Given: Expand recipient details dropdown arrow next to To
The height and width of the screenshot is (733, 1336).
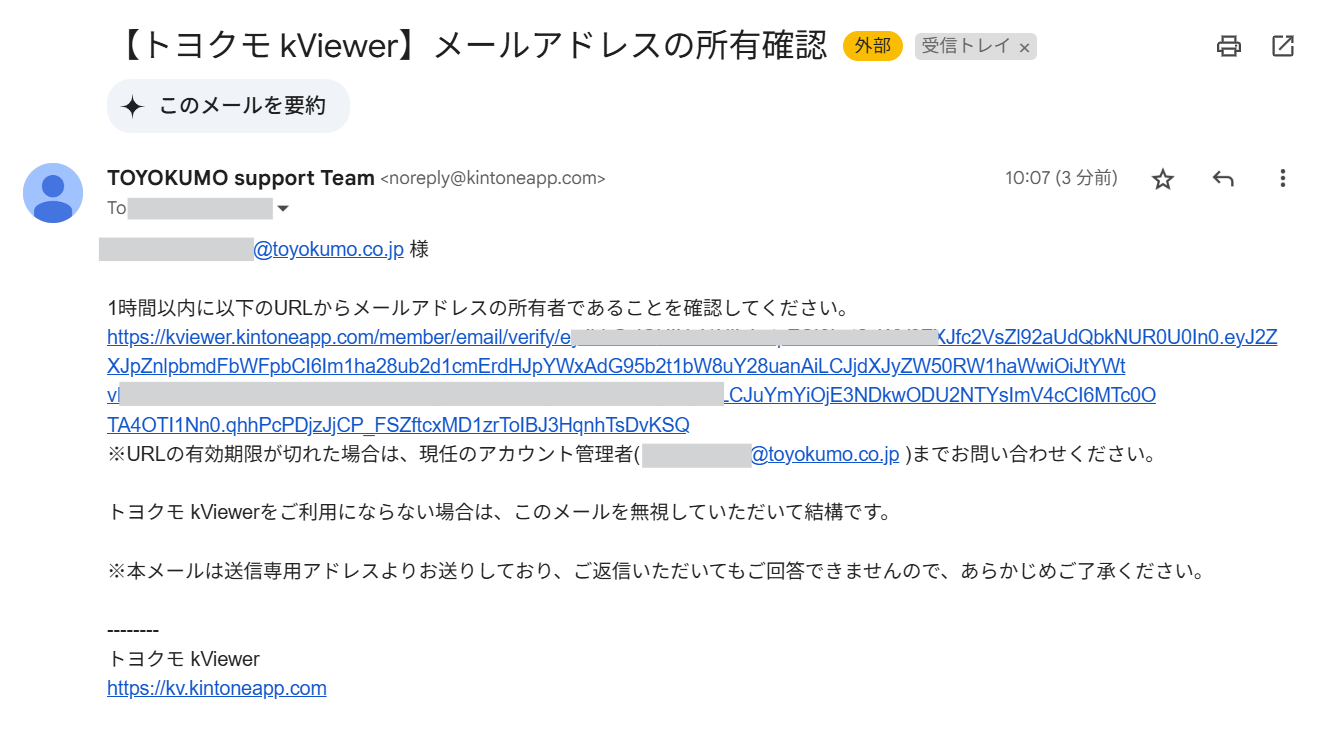Looking at the screenshot, I should (x=283, y=209).
